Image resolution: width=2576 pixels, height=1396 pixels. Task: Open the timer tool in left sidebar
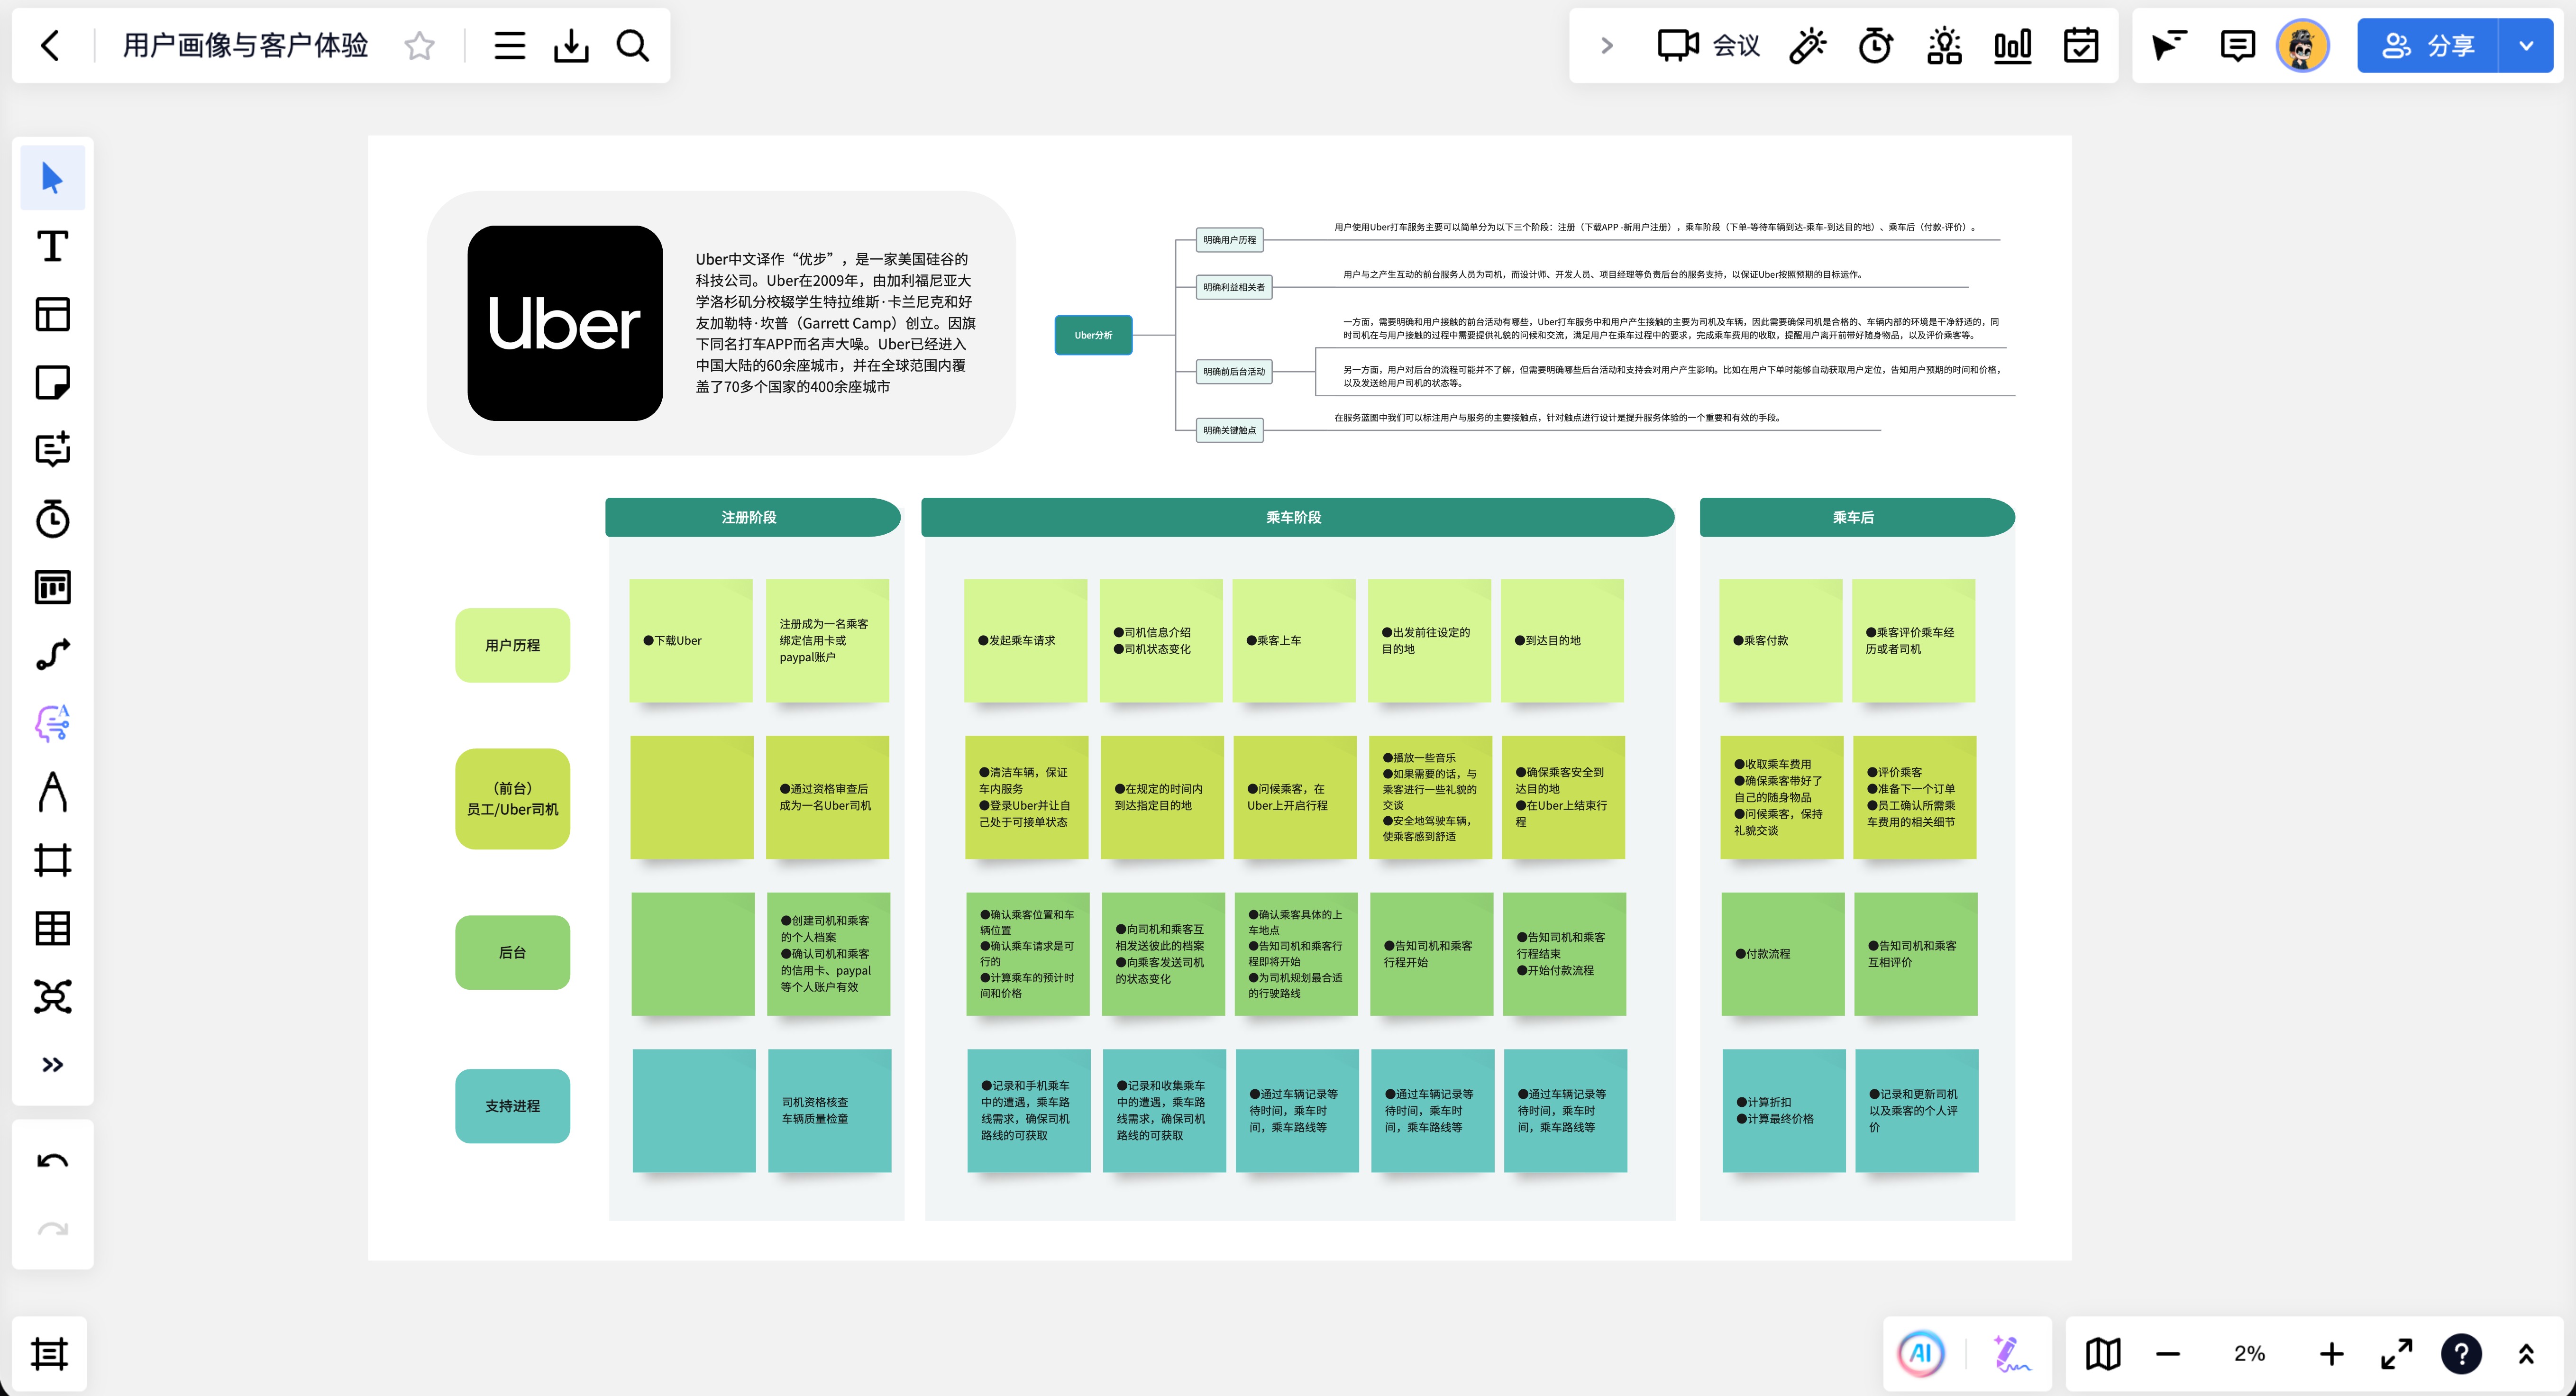[52, 519]
